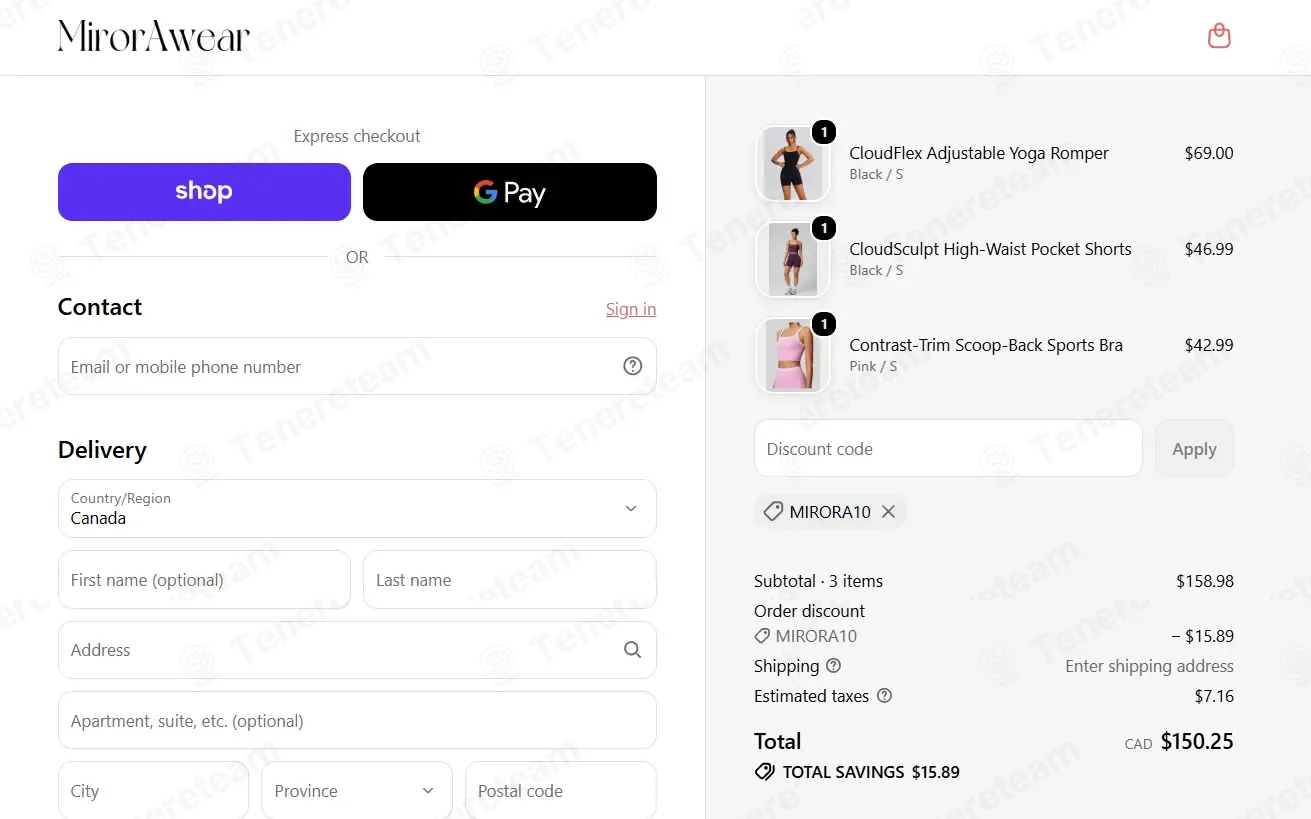This screenshot has width=1311, height=819.
Task: Apply the discount code
Action: pyautogui.click(x=1194, y=449)
